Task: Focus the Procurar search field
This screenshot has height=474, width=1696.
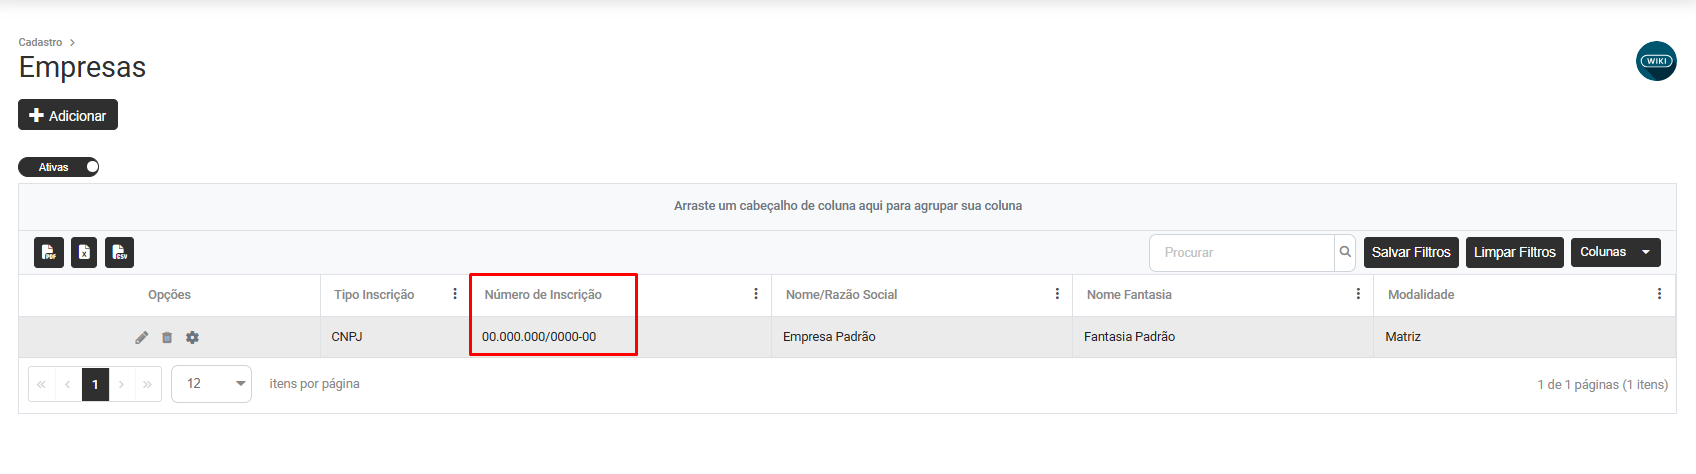Action: (1242, 253)
